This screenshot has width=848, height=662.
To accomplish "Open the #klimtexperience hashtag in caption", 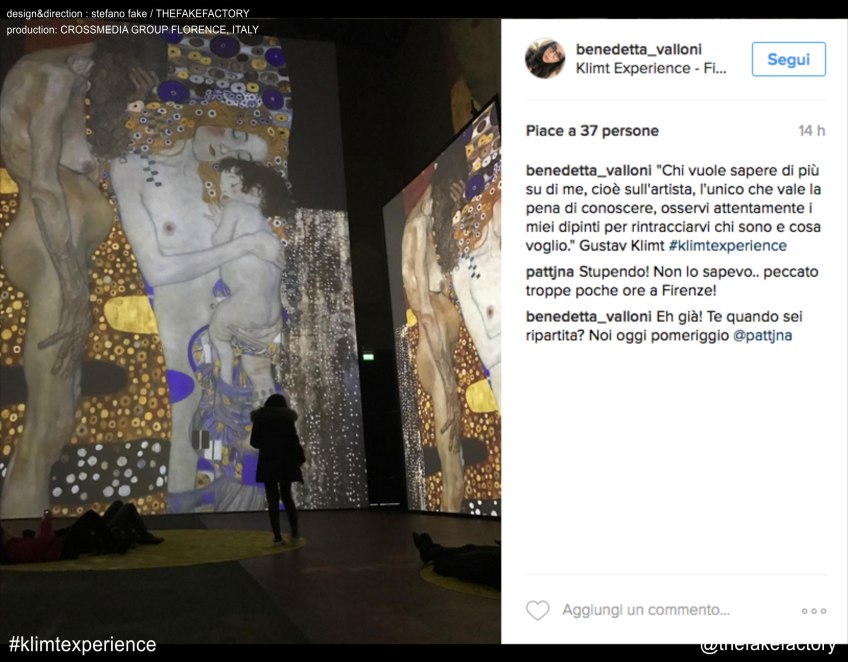I will point(727,246).
